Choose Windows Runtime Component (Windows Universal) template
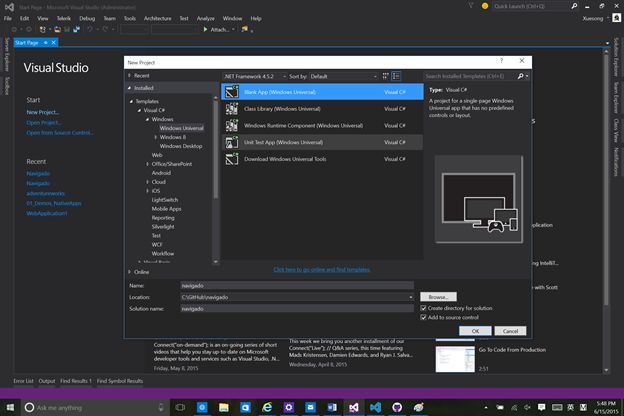Viewport: 624px width, 416px height. click(x=322, y=125)
